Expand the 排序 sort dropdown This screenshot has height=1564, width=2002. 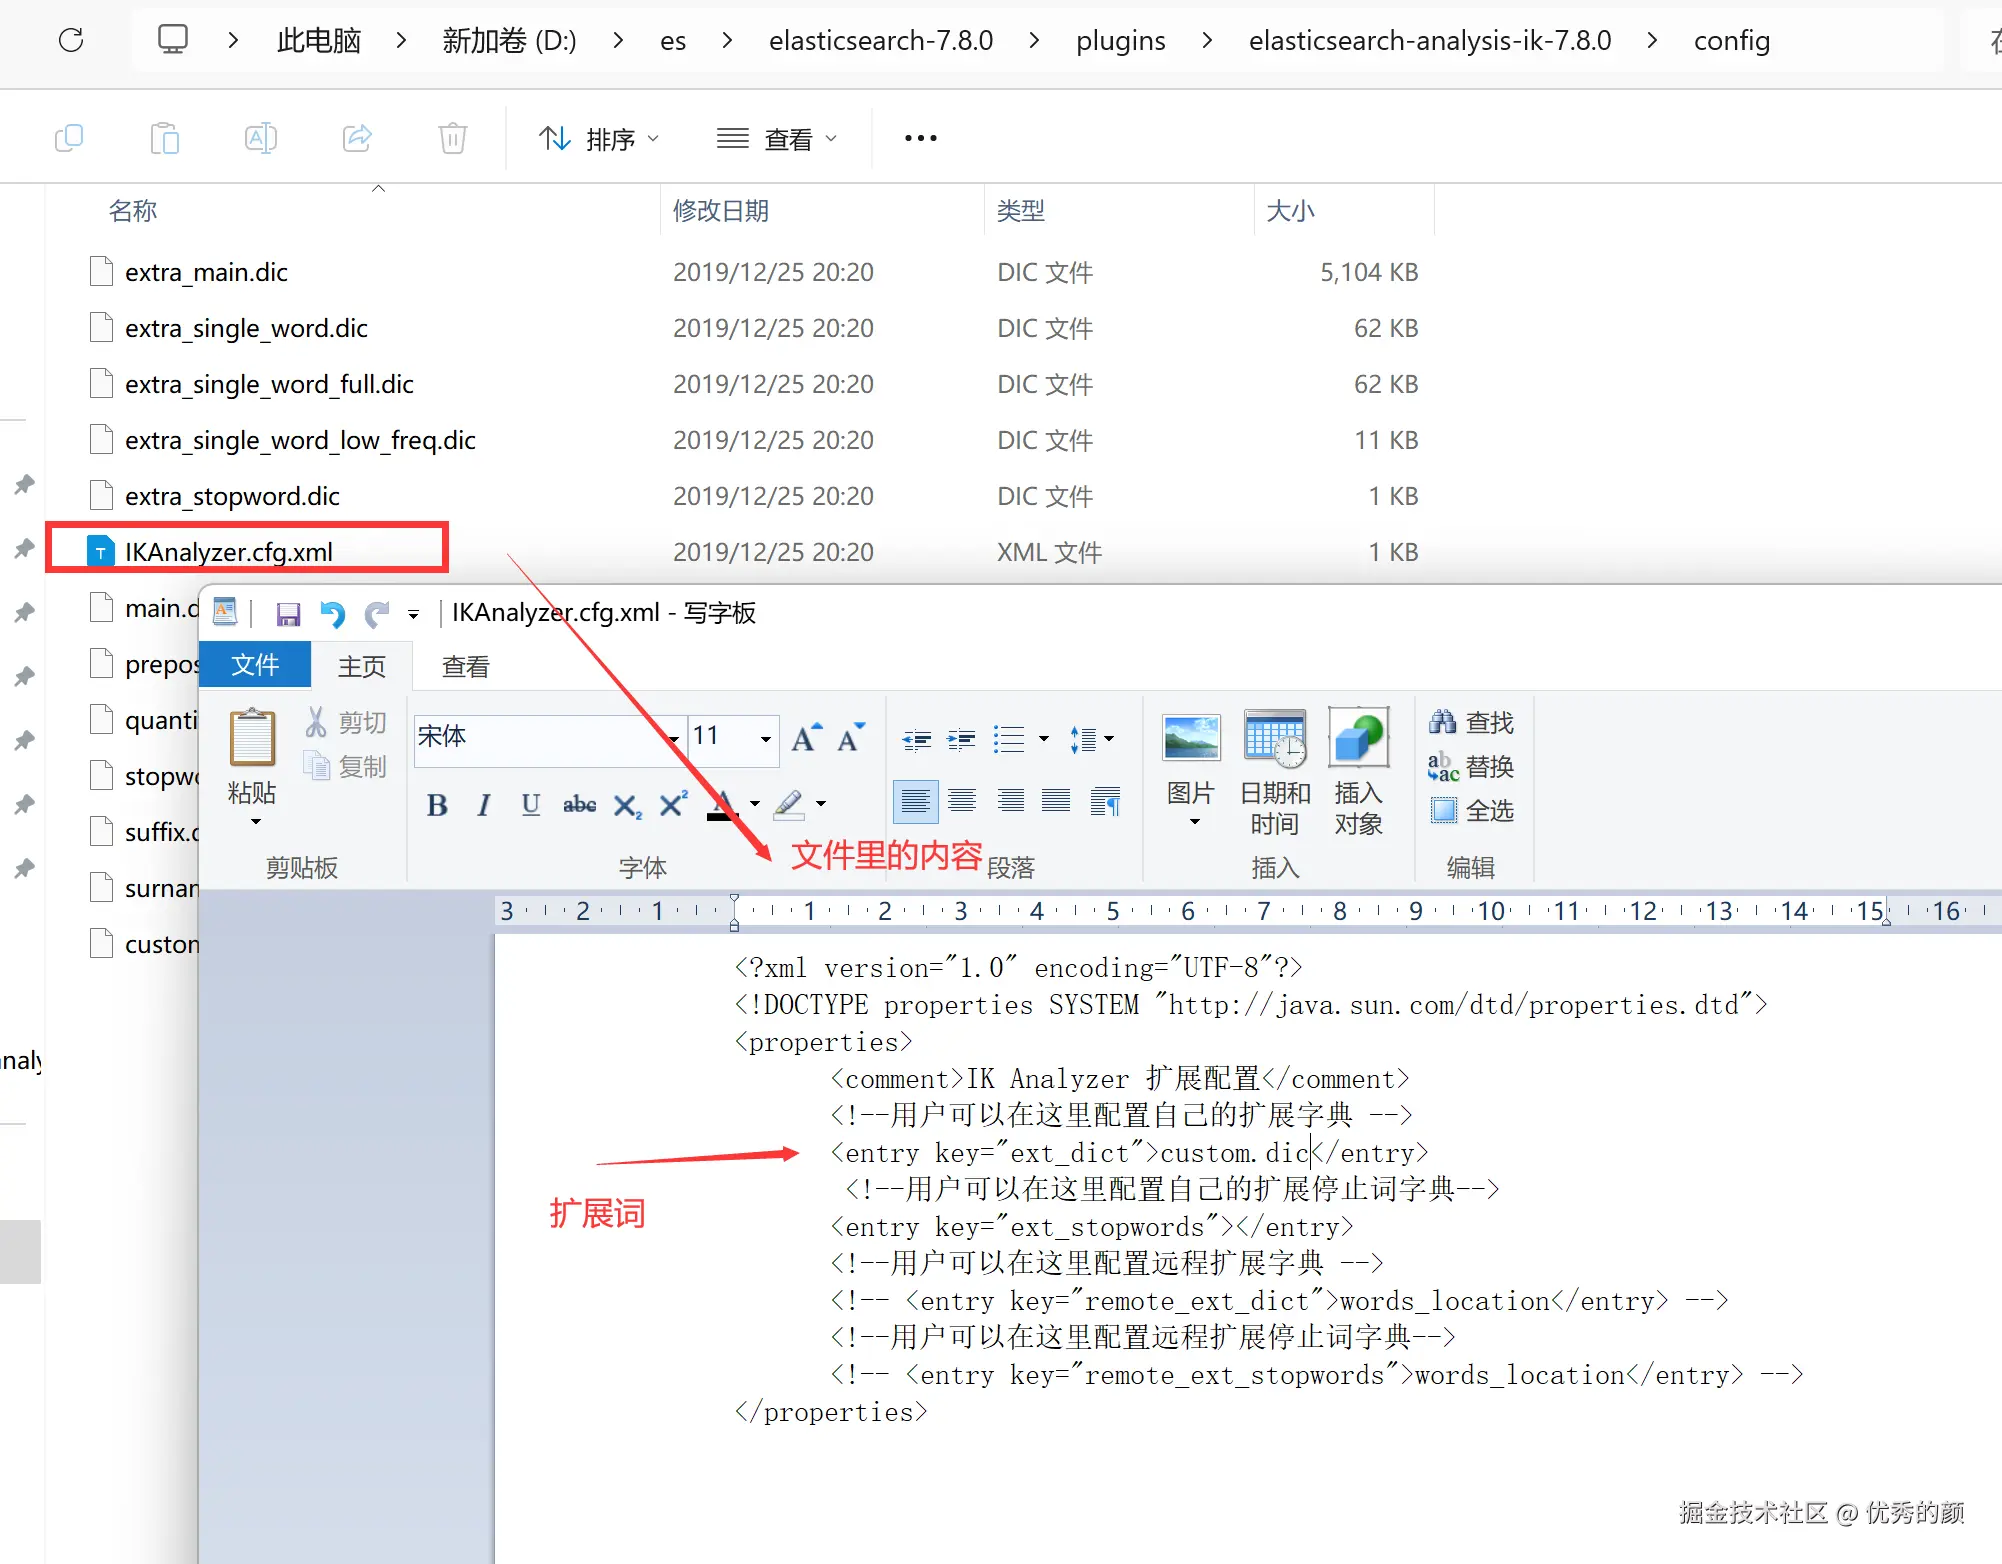pyautogui.click(x=598, y=139)
